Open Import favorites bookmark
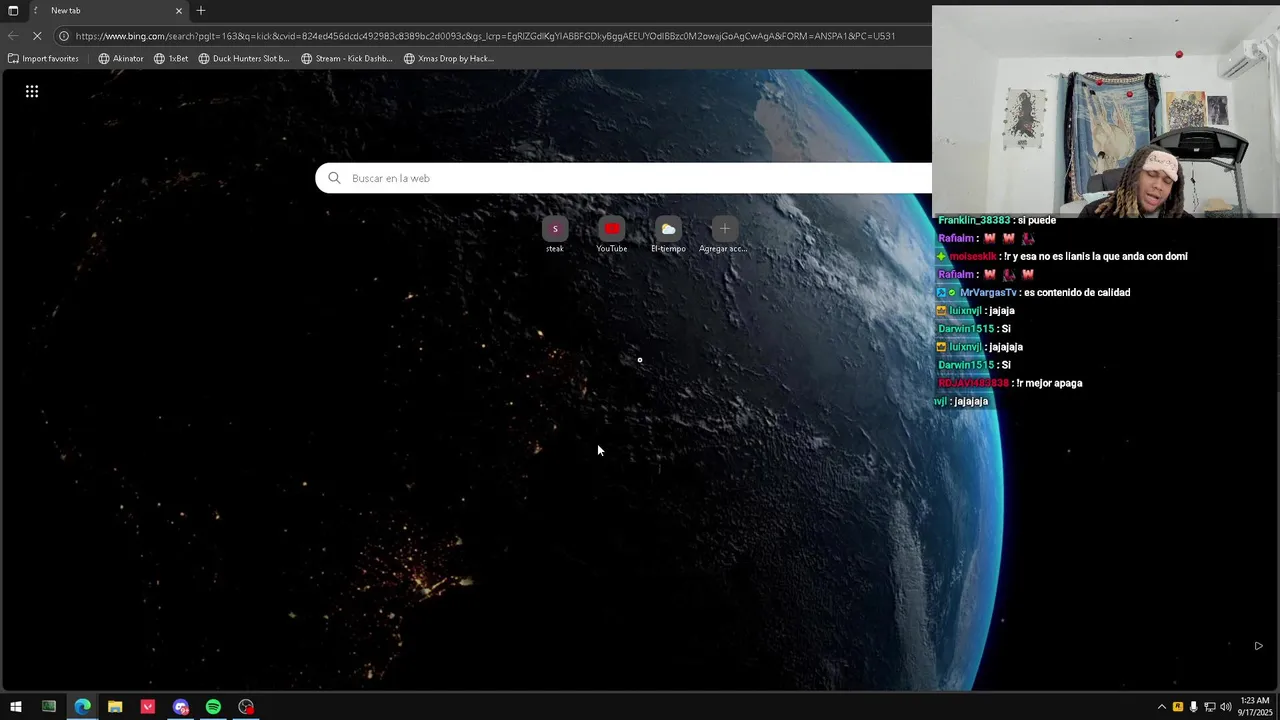The image size is (1280, 720). [43, 58]
